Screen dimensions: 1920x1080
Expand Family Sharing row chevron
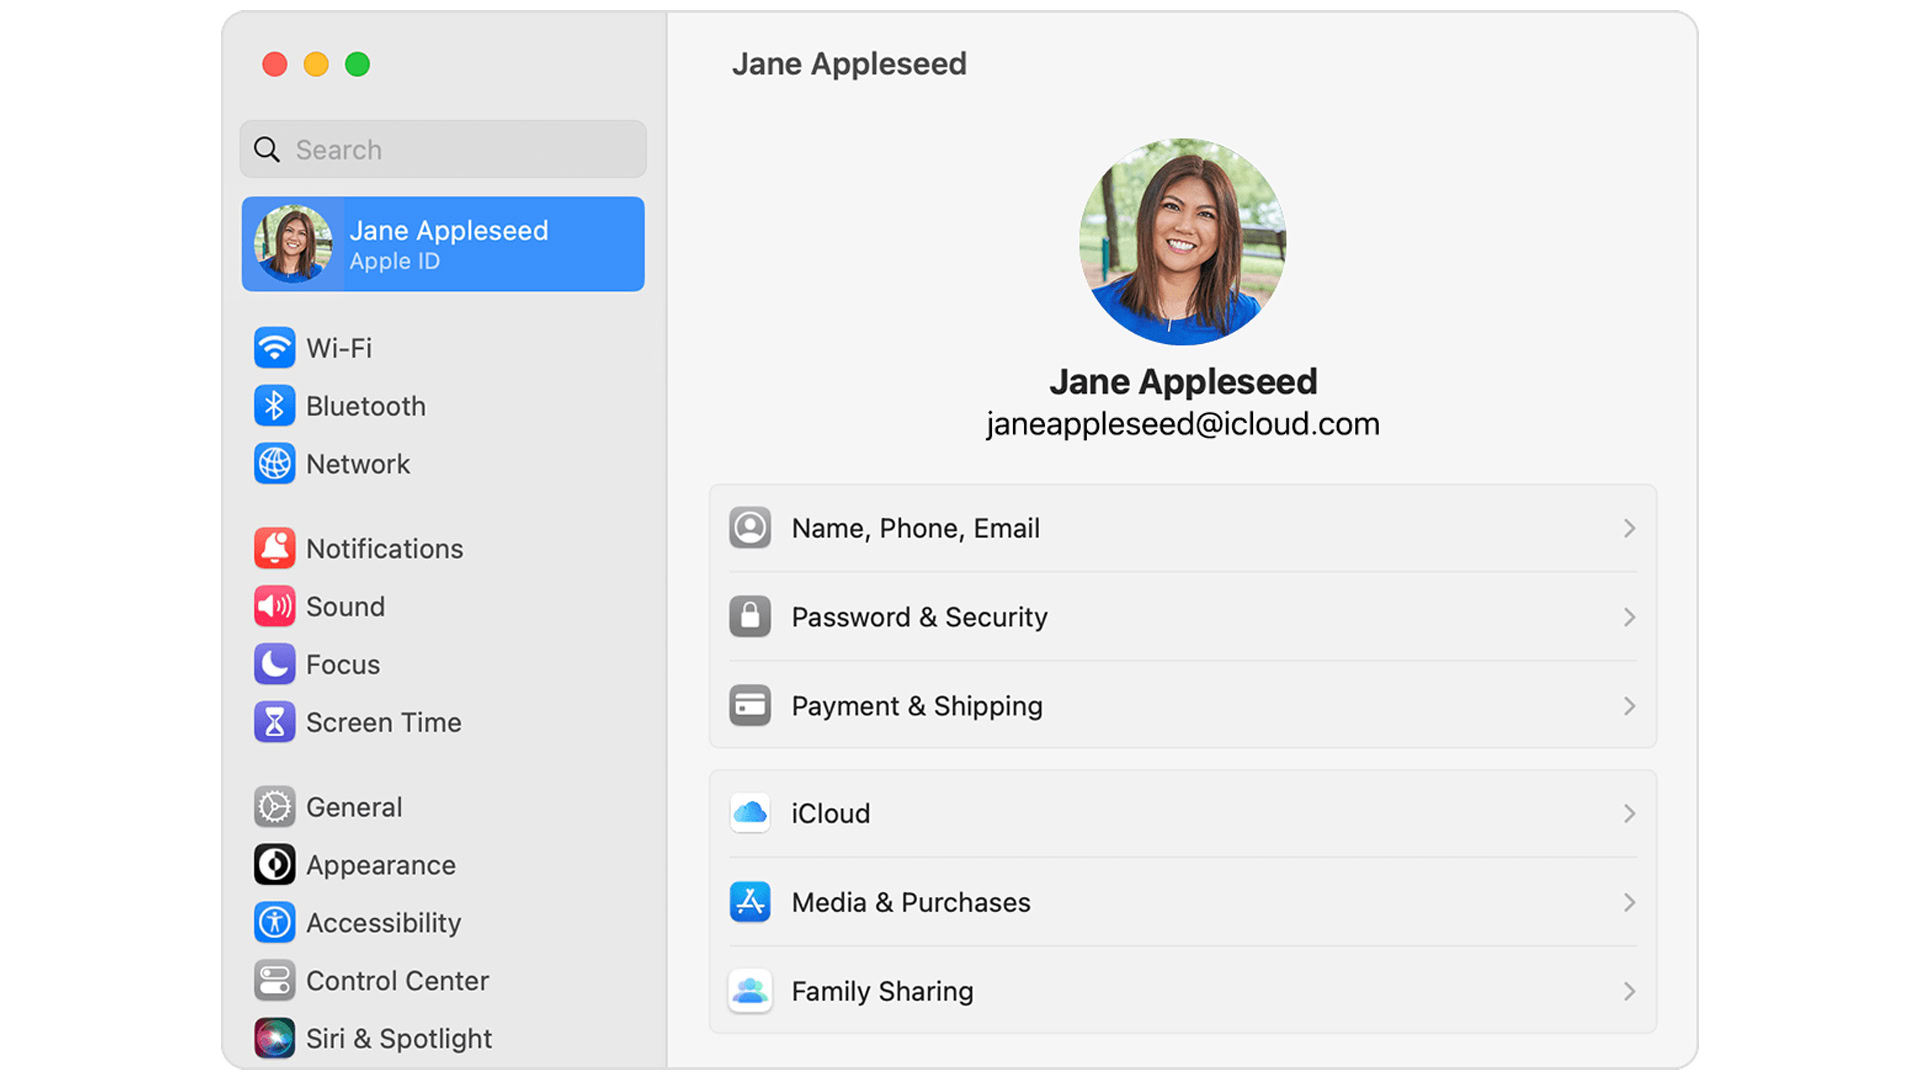tap(1629, 991)
